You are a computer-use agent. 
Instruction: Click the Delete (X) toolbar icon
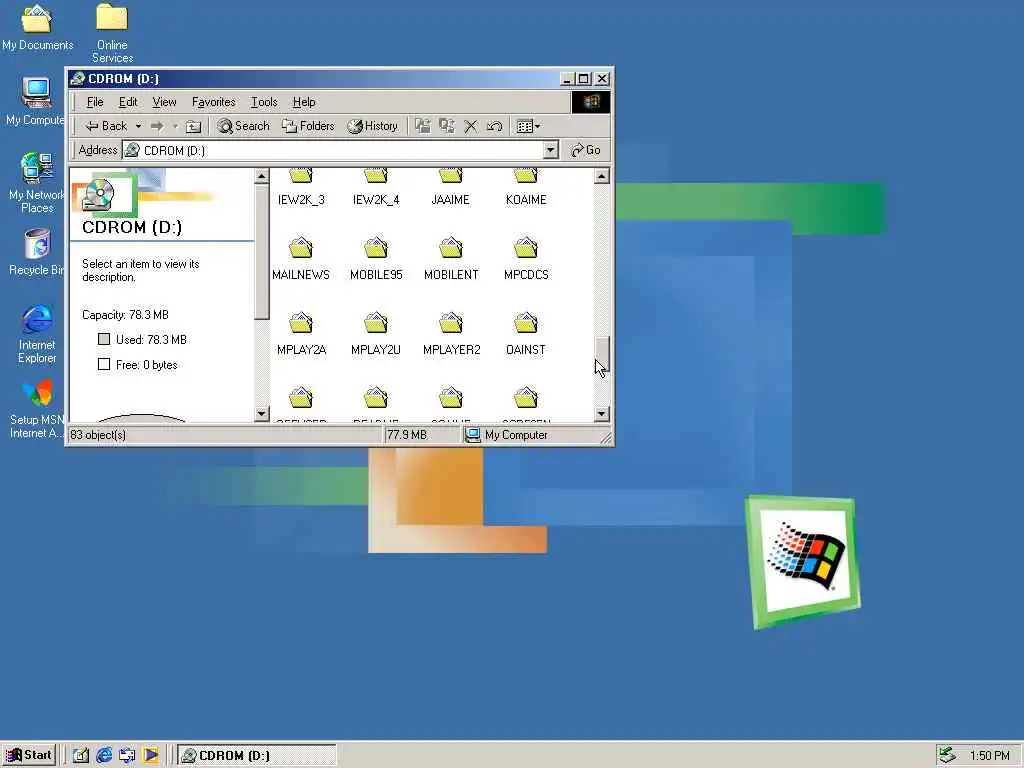471,126
